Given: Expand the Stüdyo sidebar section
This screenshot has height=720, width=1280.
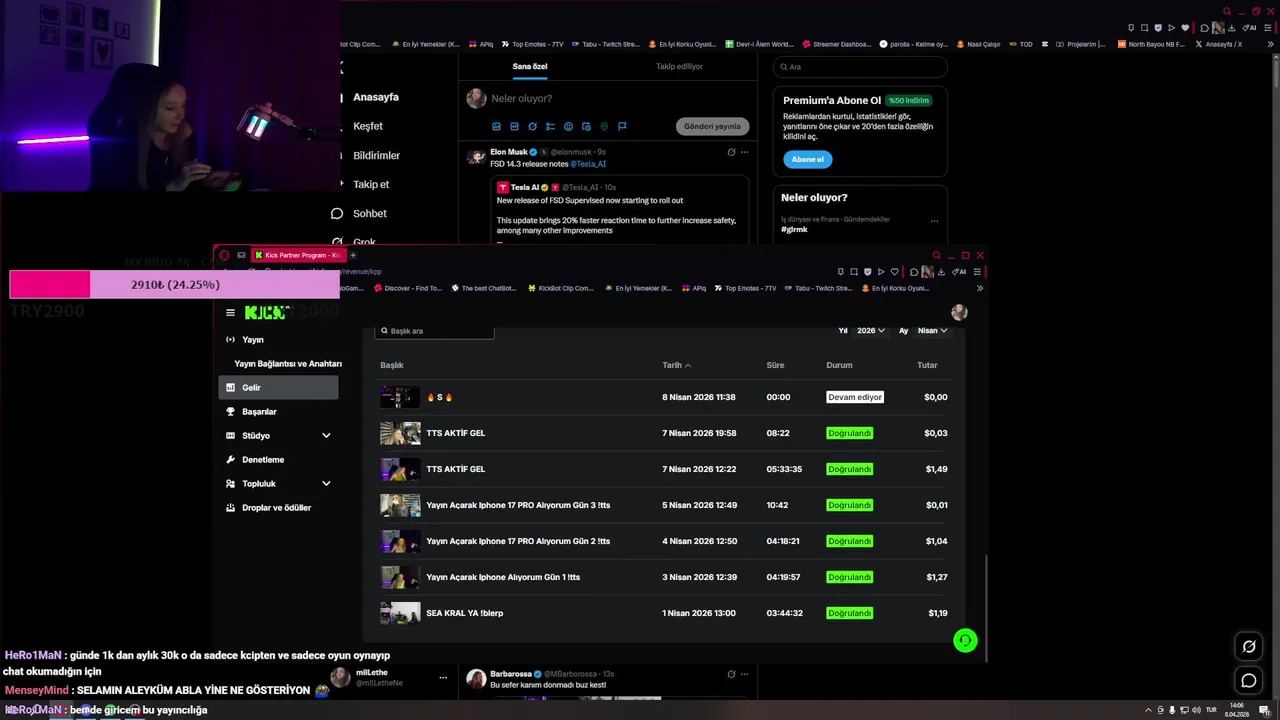Looking at the screenshot, I should [326, 436].
